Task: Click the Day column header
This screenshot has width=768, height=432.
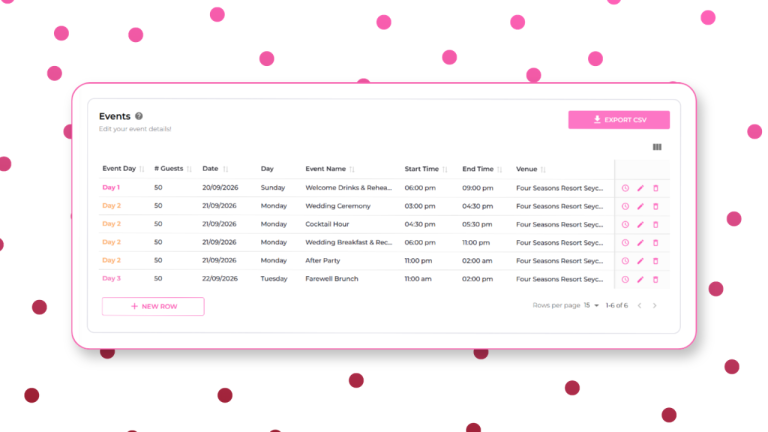Action: click(x=267, y=168)
